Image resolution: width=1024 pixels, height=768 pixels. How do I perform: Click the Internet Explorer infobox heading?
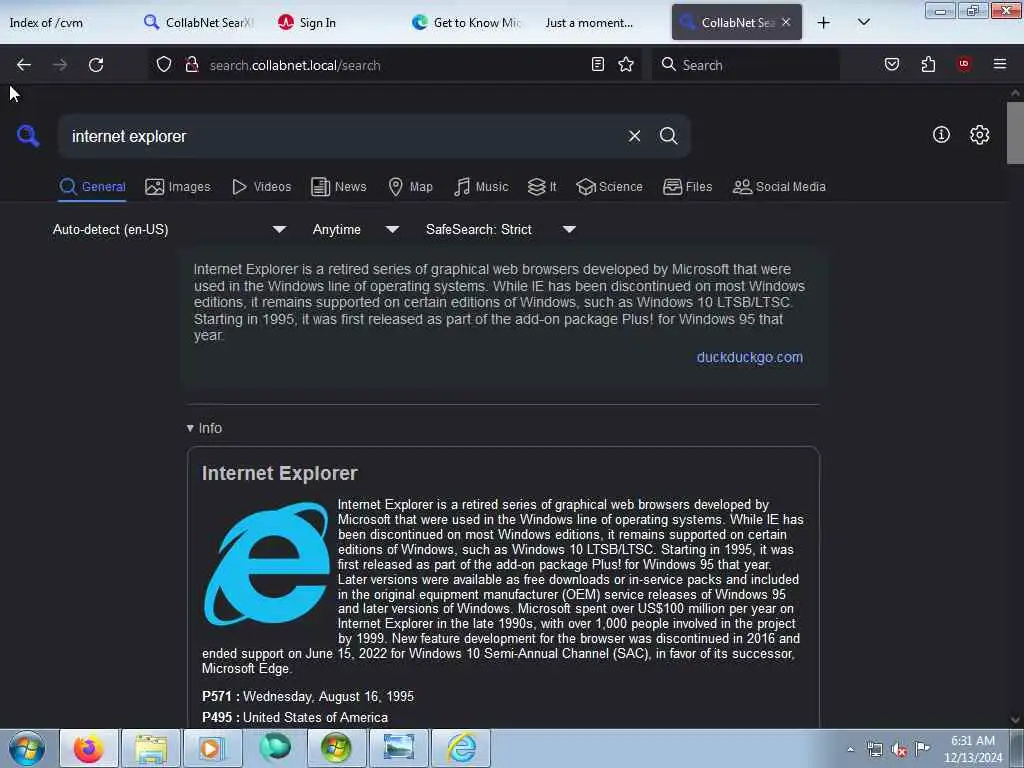(280, 473)
